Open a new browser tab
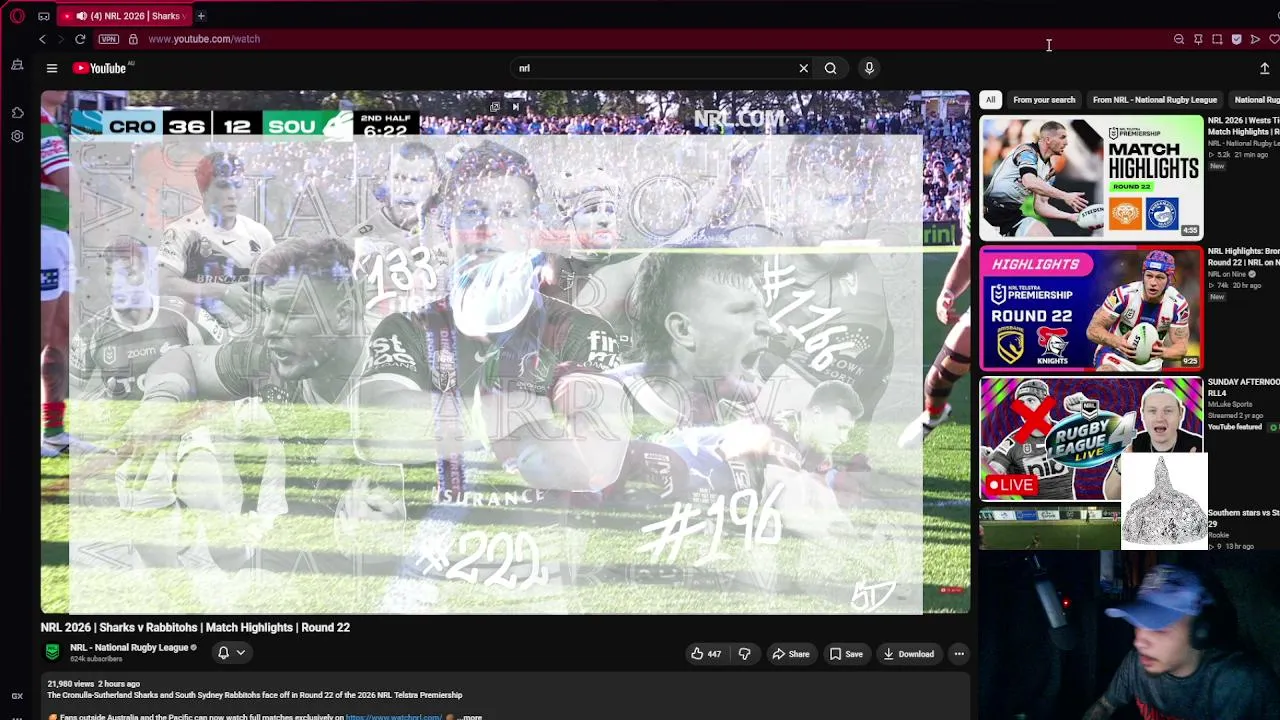Image resolution: width=1280 pixels, height=720 pixels. (x=201, y=16)
